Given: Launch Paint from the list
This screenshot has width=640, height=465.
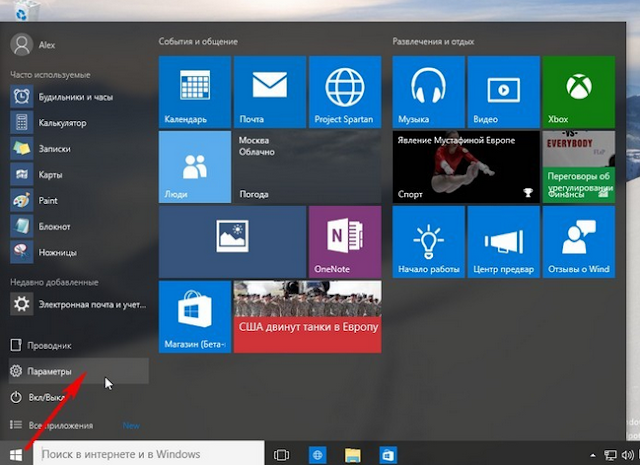Looking at the screenshot, I should 79,200.
